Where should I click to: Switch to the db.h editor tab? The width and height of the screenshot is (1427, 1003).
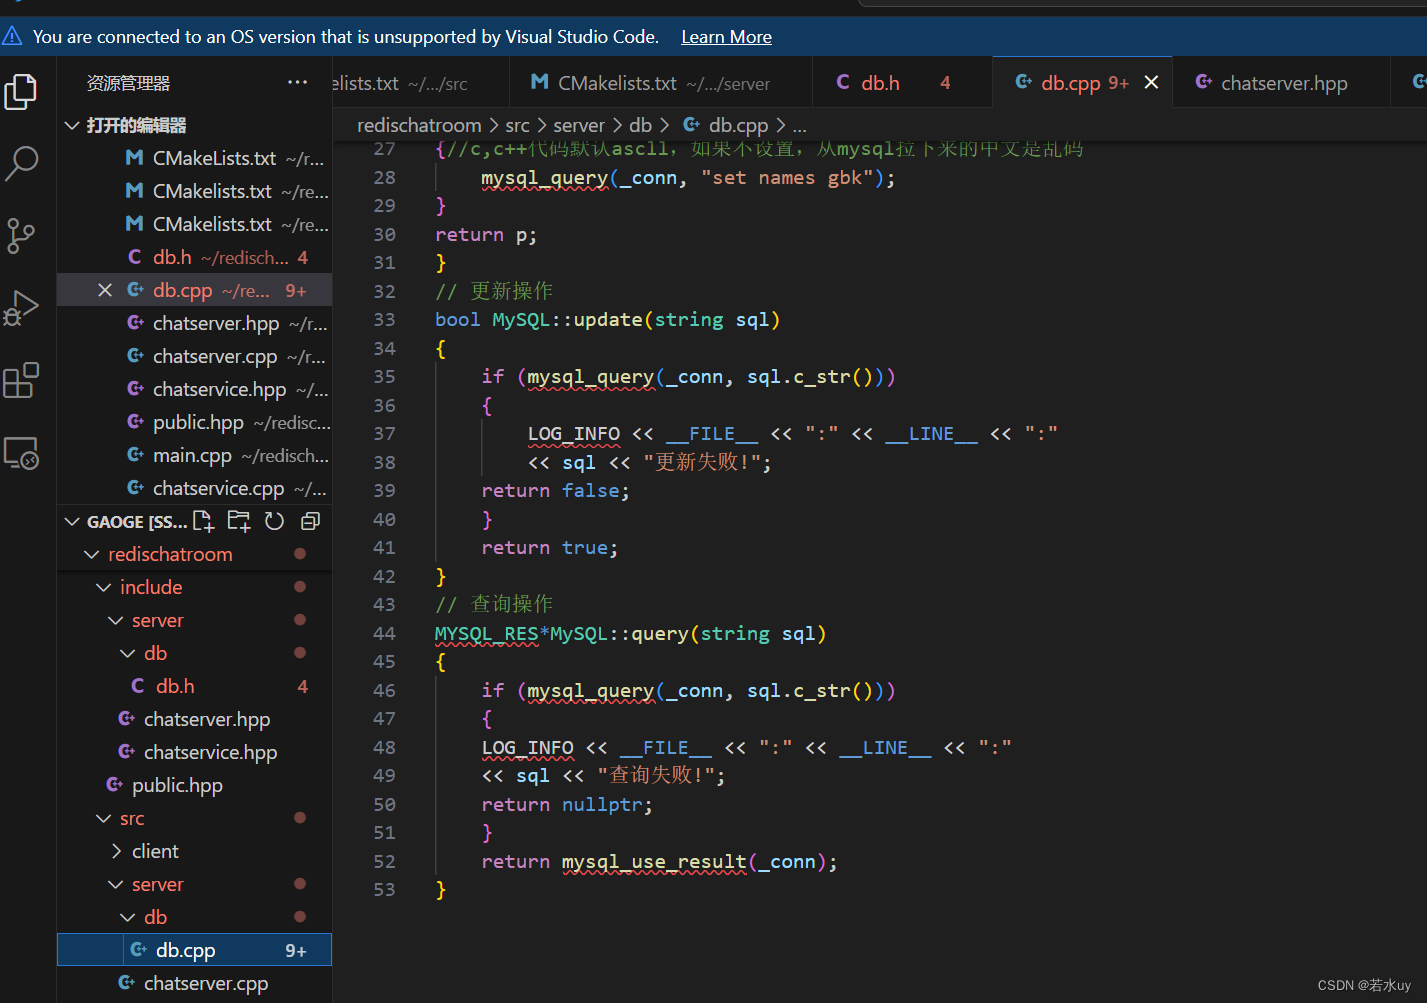(900, 83)
